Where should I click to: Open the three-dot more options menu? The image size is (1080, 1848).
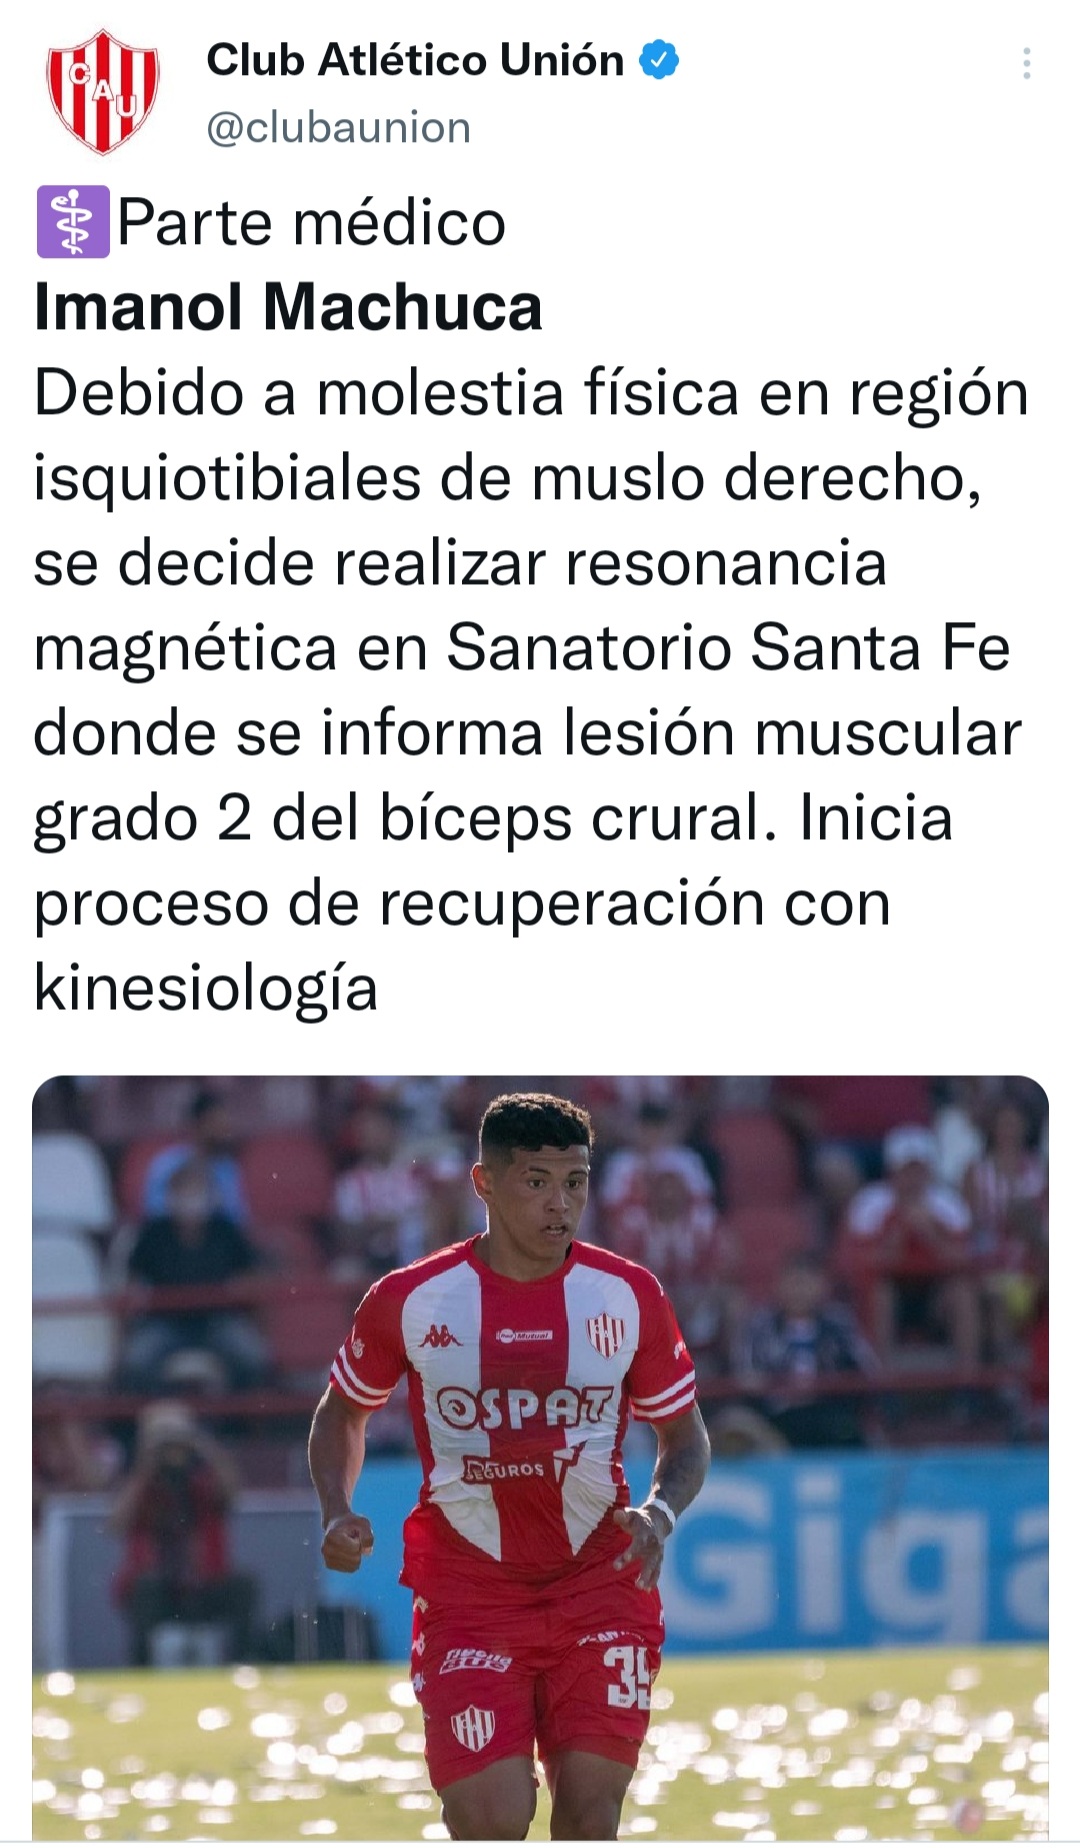(x=1026, y=63)
